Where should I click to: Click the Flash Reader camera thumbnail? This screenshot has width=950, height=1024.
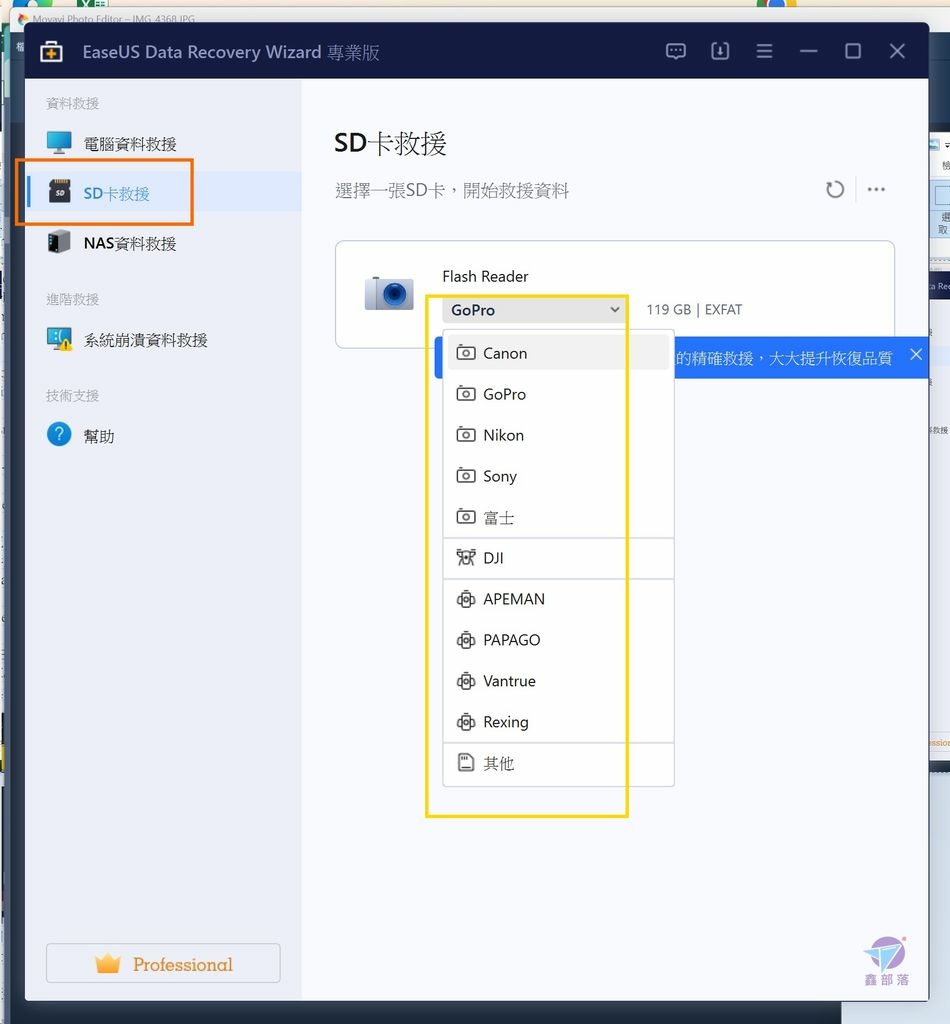tap(389, 293)
